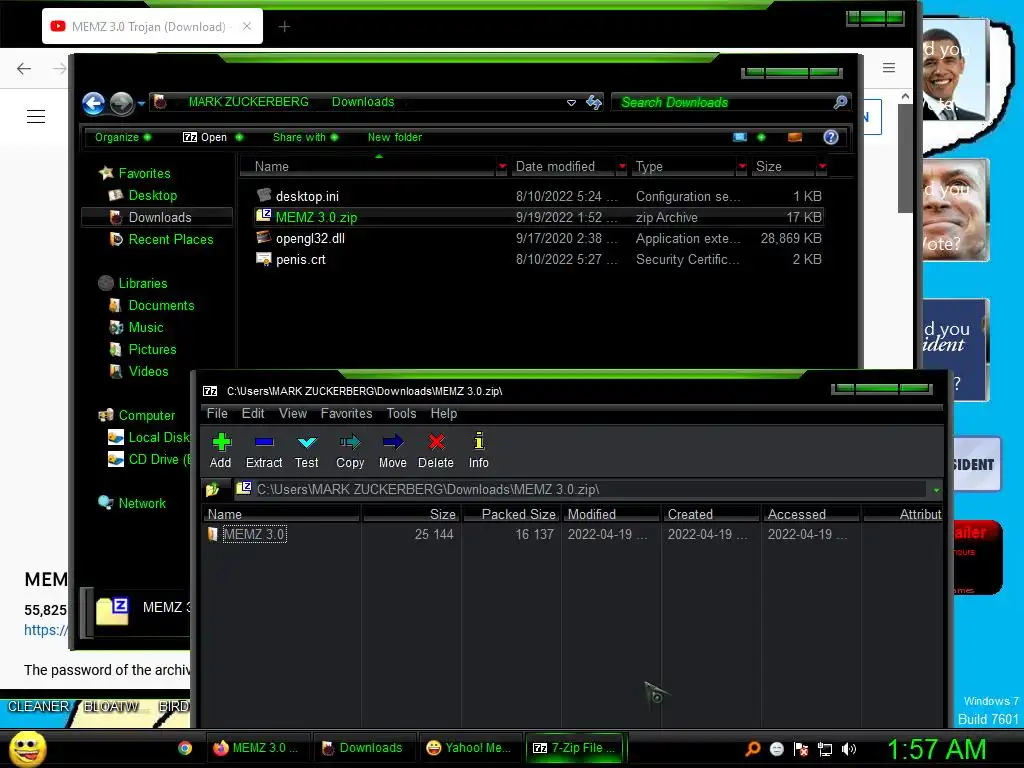
Task: Change the view via Explorer views icon
Action: pos(740,137)
